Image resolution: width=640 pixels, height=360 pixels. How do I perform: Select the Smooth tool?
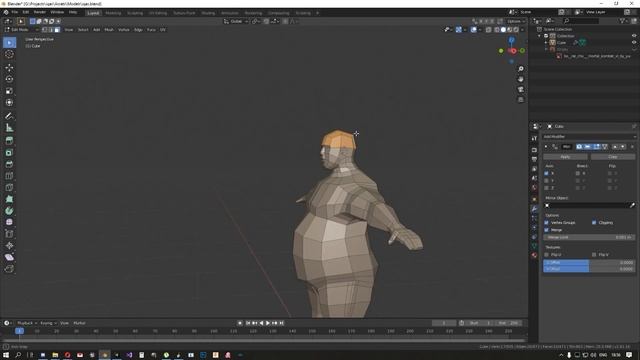pyautogui.click(x=9, y=222)
